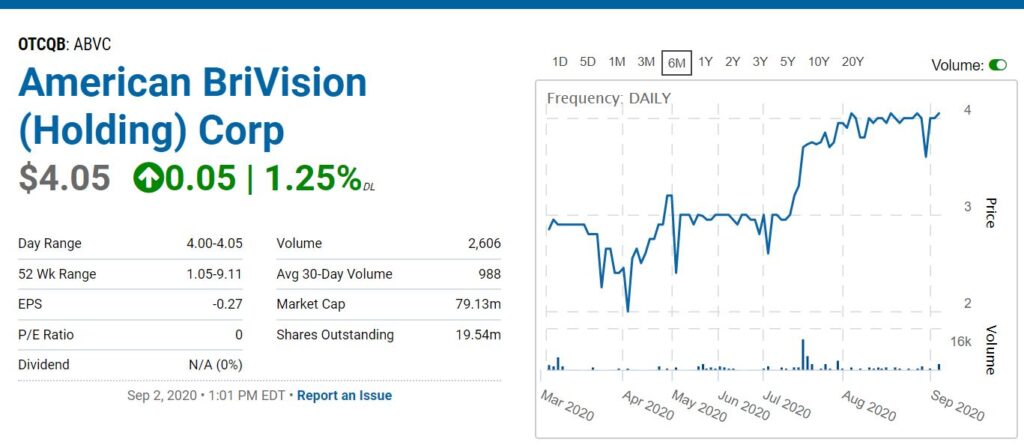Select the 5D chart range

point(588,62)
